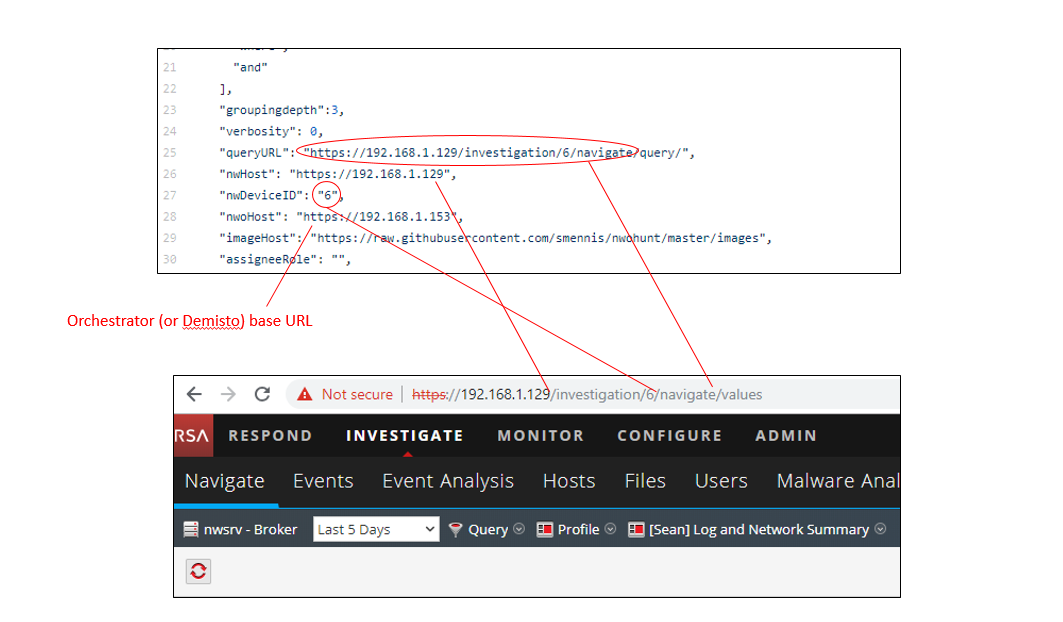
Task: Open the RESPOND menu
Action: tap(270, 435)
